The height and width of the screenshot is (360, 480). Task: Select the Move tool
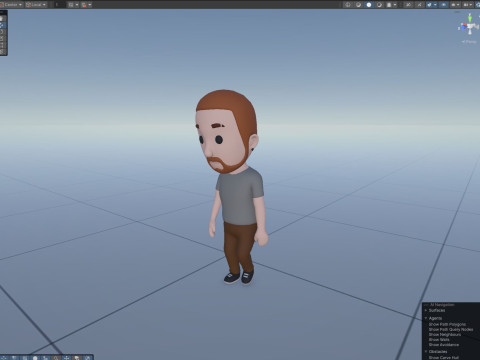3,25
